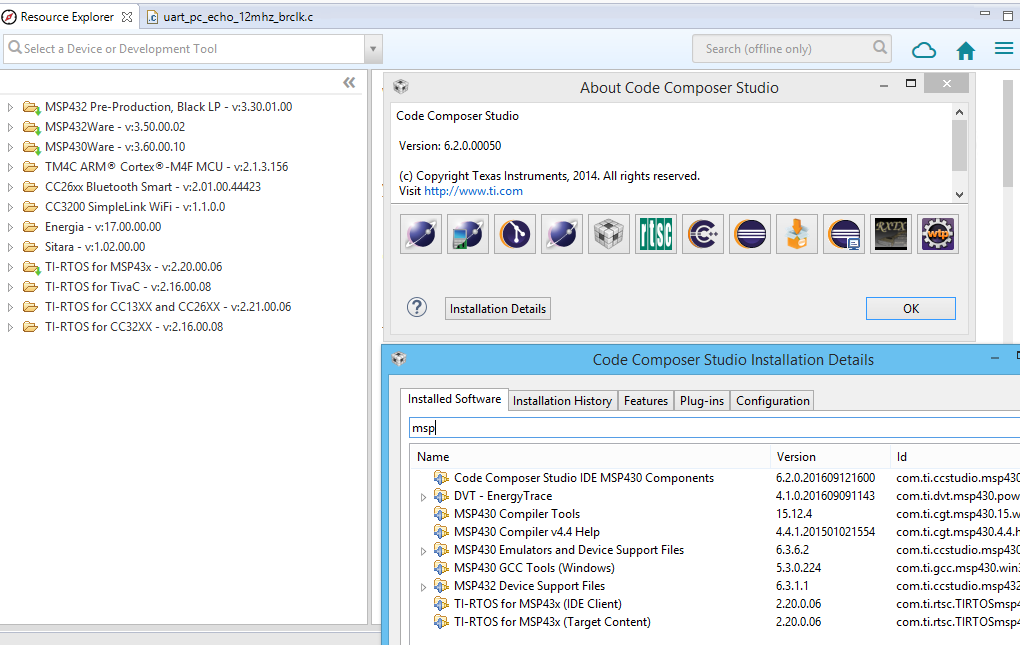The width and height of the screenshot is (1020, 645).
Task: Click the installed software filter field containing msp
Action: (714, 428)
